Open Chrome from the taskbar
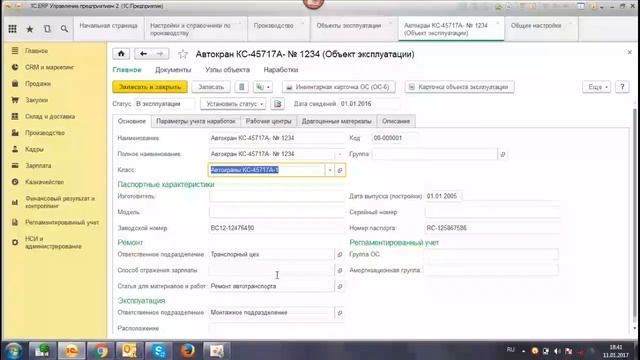640x360 pixels. 100,351
